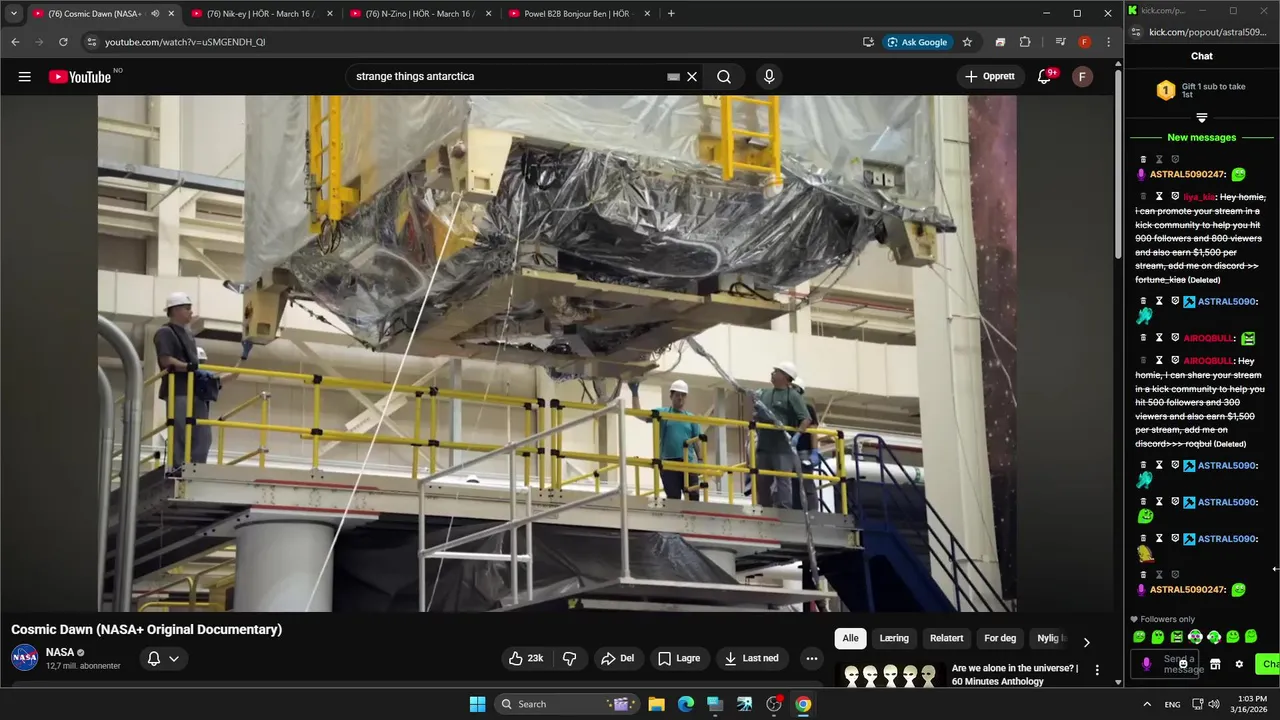The height and width of the screenshot is (720, 1280).
Task: Open File Explorer from the taskbar
Action: (x=656, y=704)
